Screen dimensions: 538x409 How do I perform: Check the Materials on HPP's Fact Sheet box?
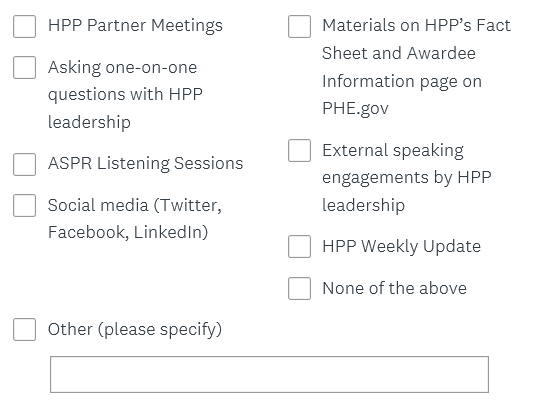300,26
